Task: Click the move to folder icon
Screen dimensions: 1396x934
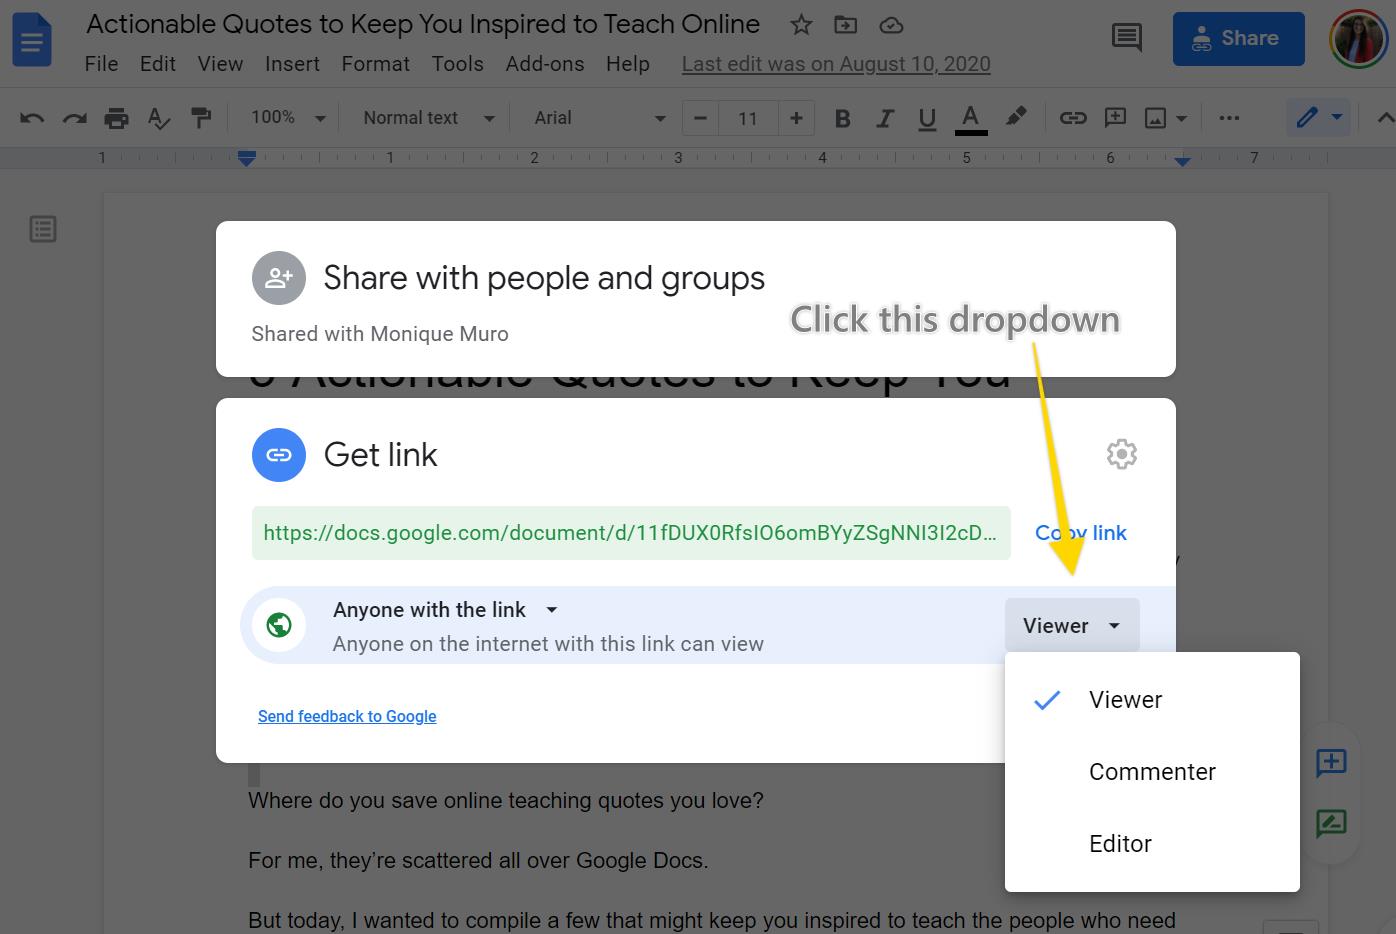Action: pos(846,25)
